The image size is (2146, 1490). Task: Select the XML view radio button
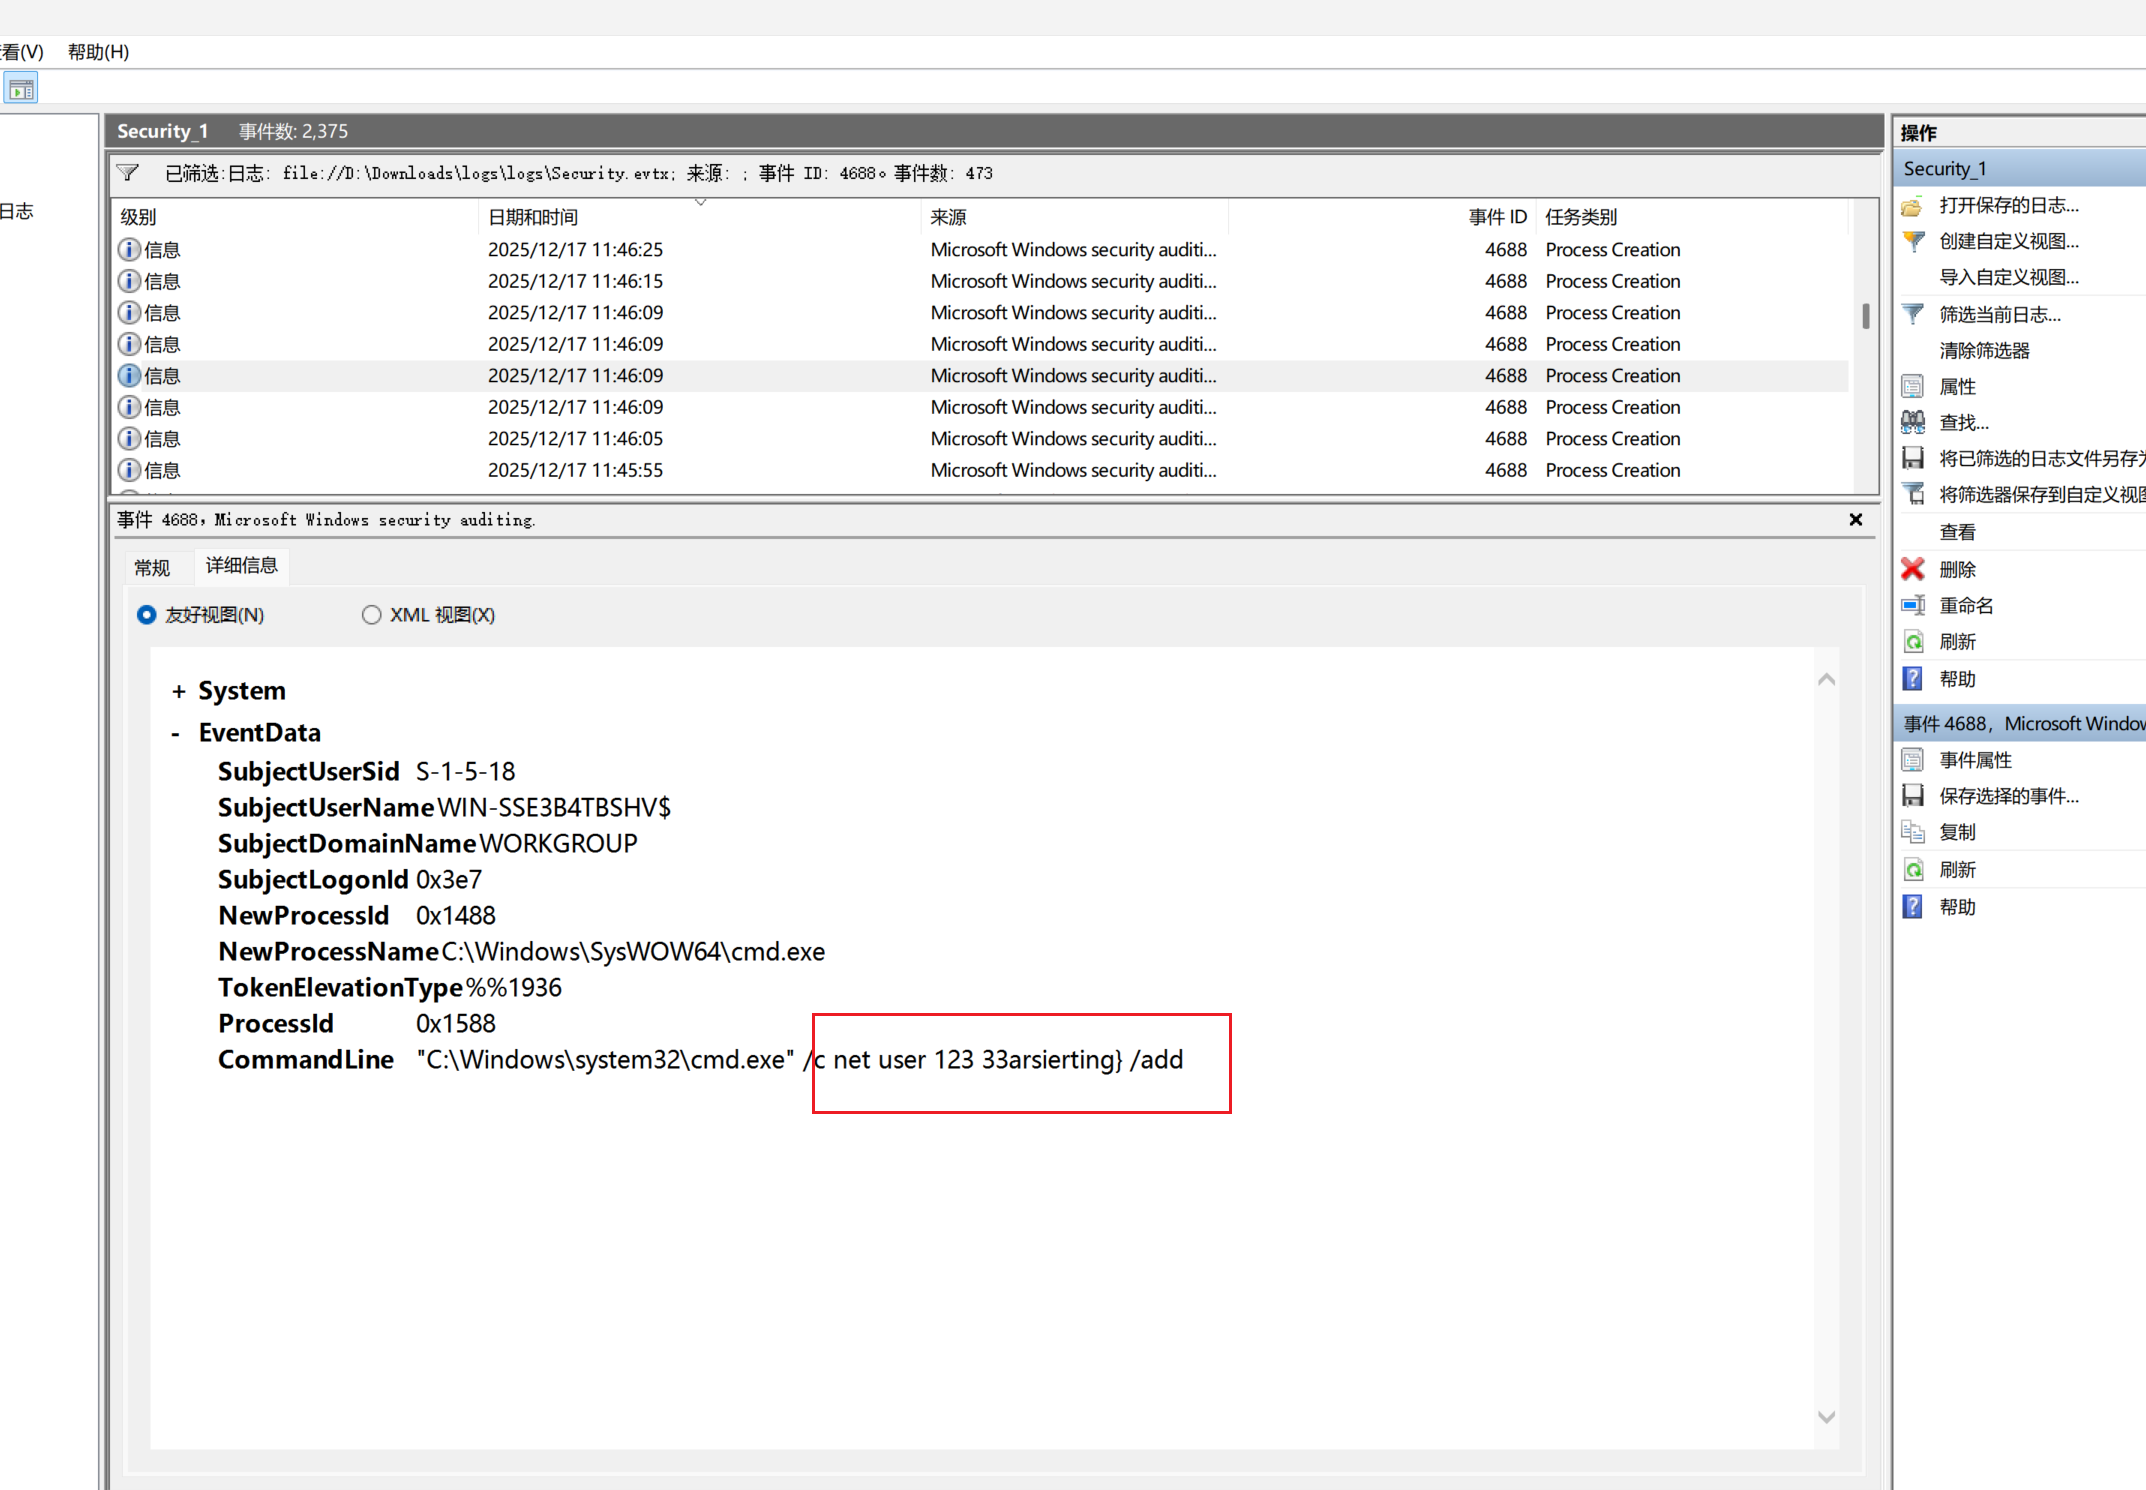coord(372,615)
